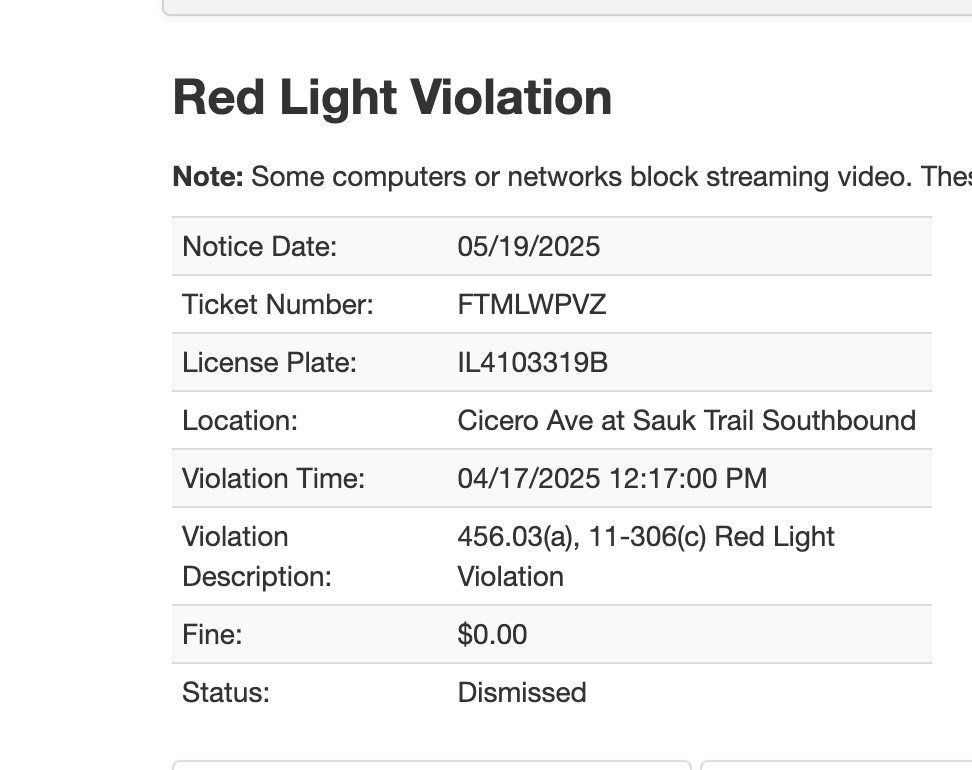The height and width of the screenshot is (770, 972).
Task: Click the Violation Time label cell
Action: point(273,478)
